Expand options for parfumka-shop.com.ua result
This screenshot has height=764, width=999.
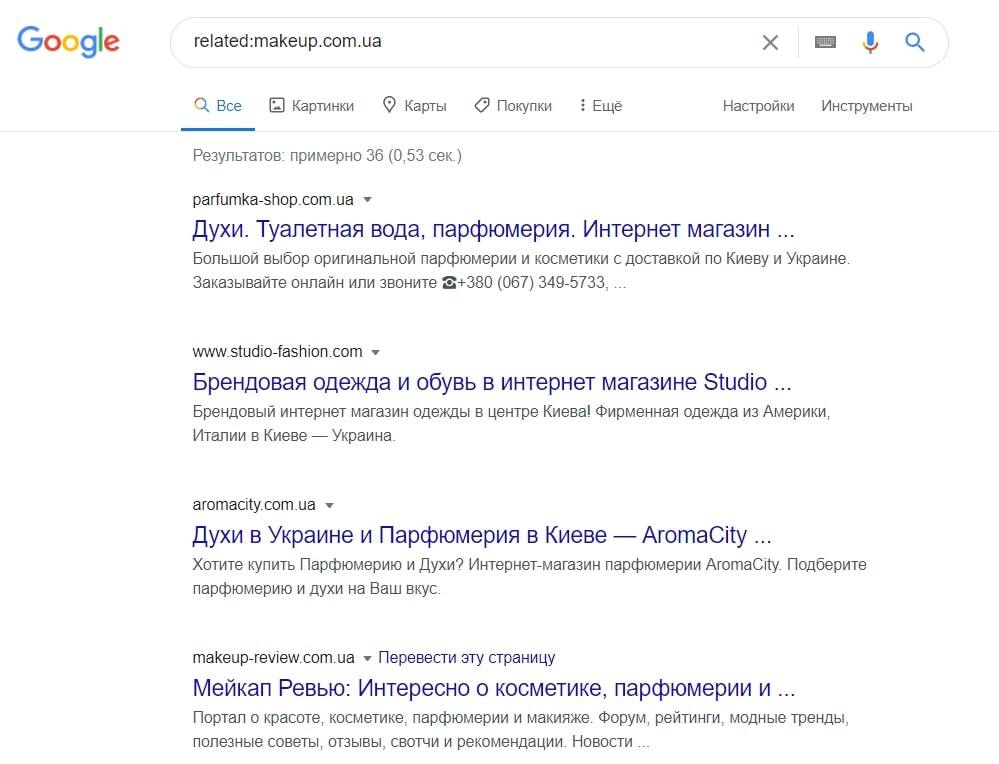click(367, 199)
